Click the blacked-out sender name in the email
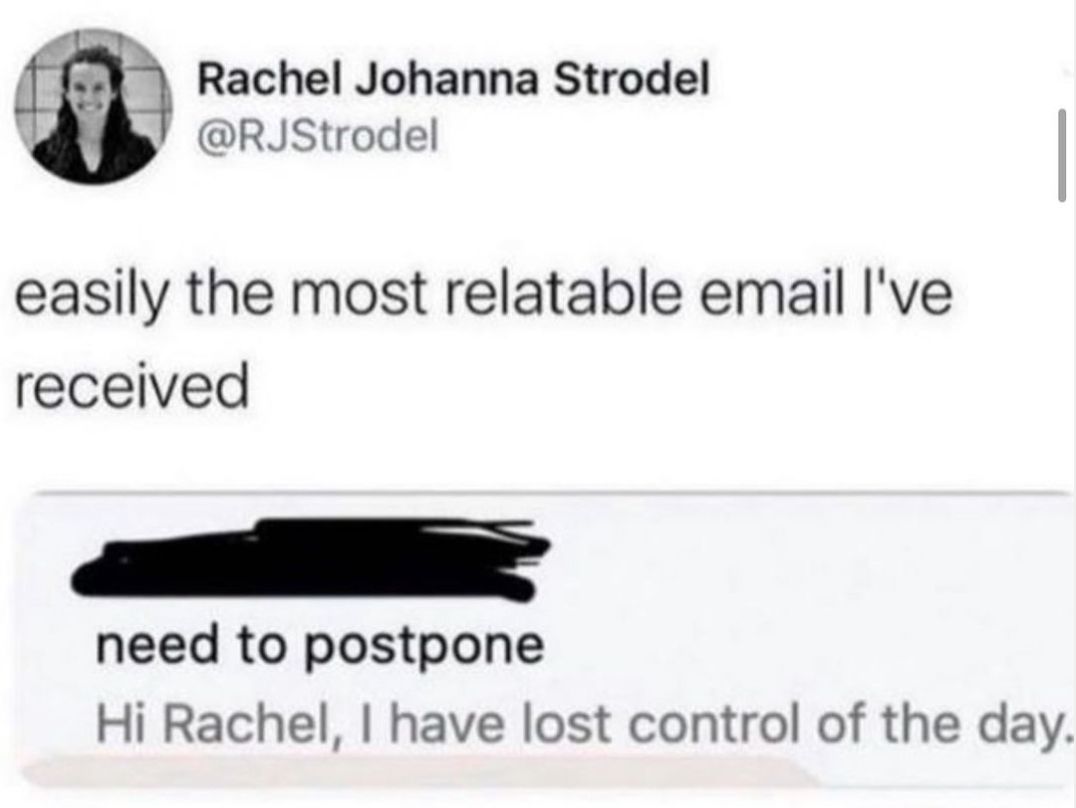The width and height of the screenshot is (1076, 808). pyautogui.click(x=311, y=557)
